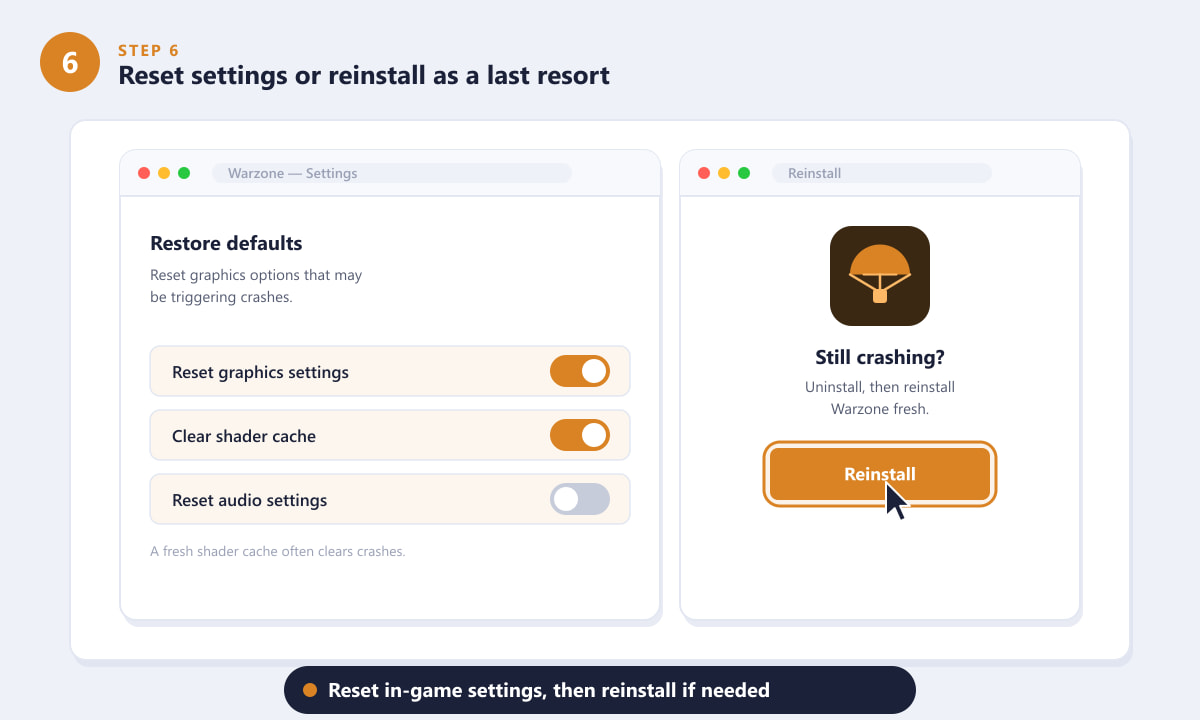Click the red close dot on Reinstall window
Viewport: 1200px width, 720px height.
[x=704, y=173]
